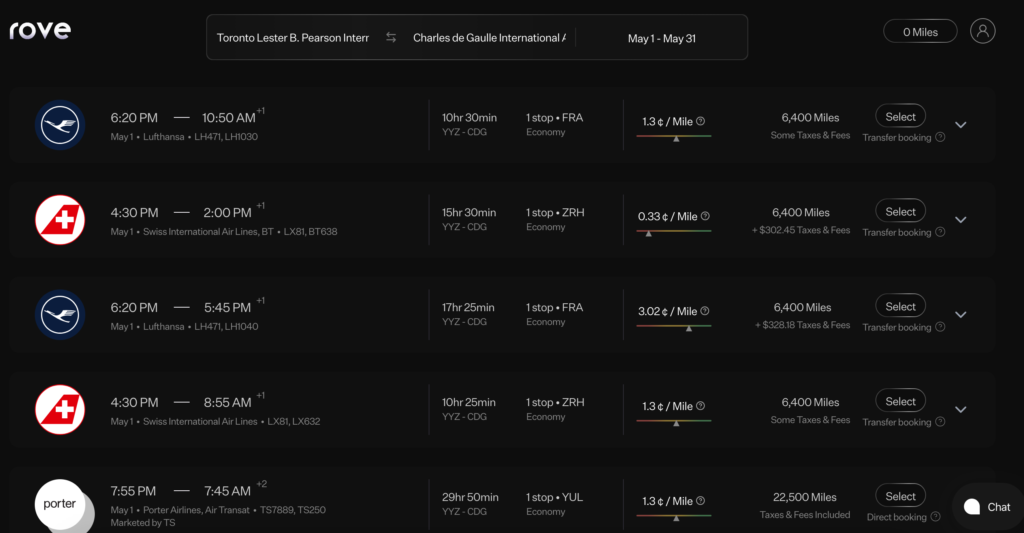Open the May 1 - May 31 date picker

click(661, 38)
